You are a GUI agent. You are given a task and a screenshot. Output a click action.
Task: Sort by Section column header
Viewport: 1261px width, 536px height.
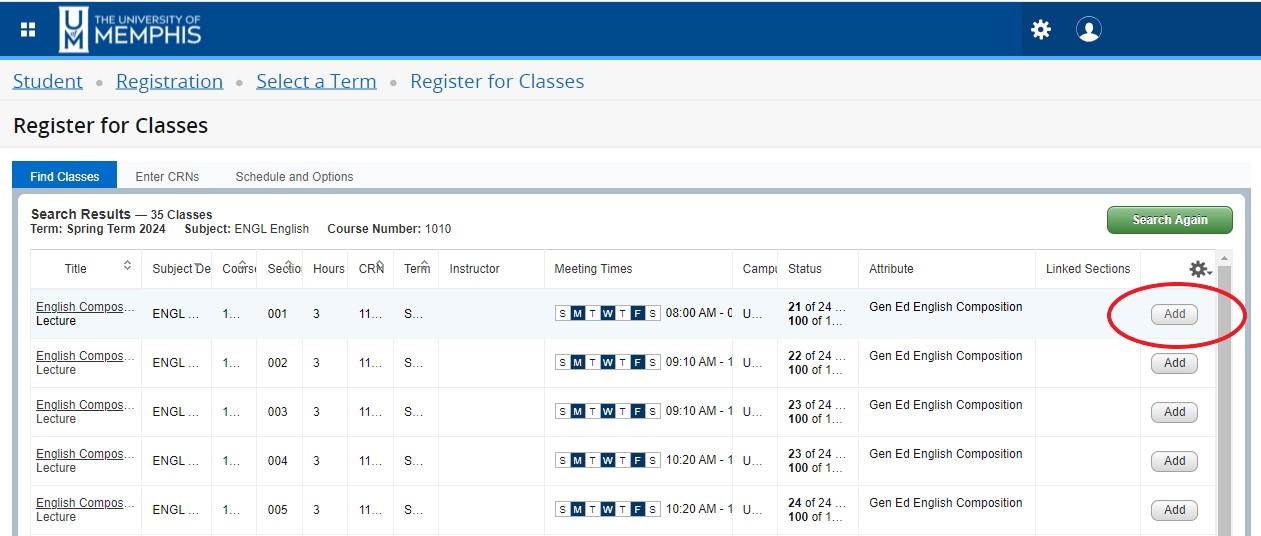point(278,268)
